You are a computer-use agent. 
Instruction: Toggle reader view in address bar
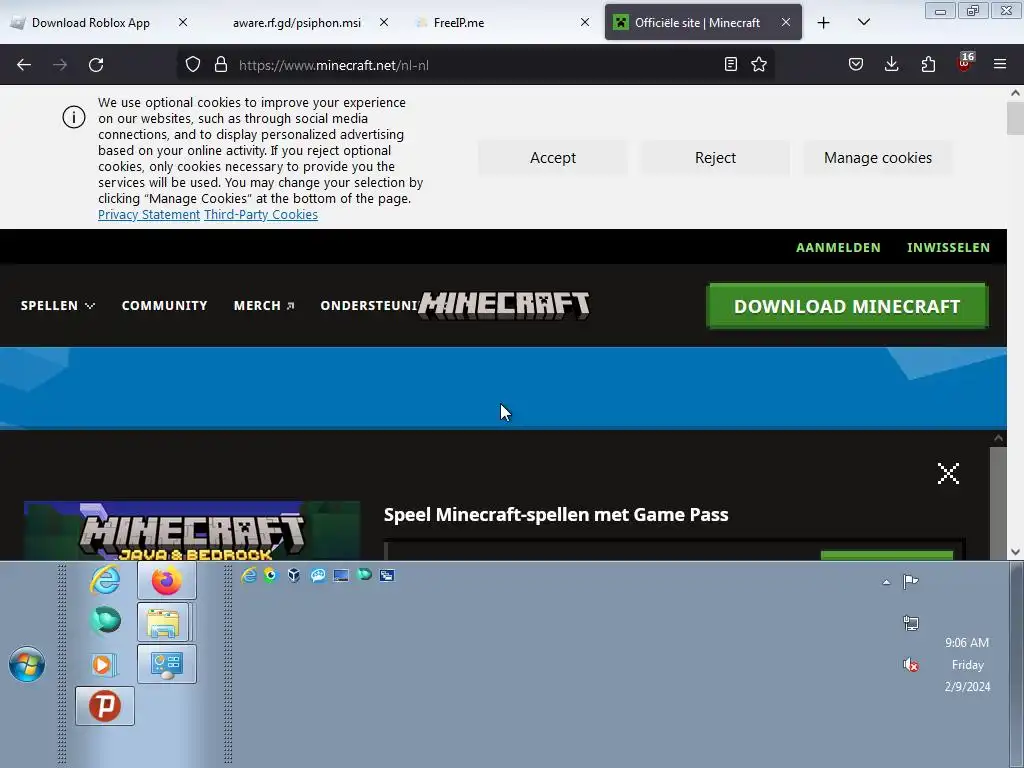(731, 64)
